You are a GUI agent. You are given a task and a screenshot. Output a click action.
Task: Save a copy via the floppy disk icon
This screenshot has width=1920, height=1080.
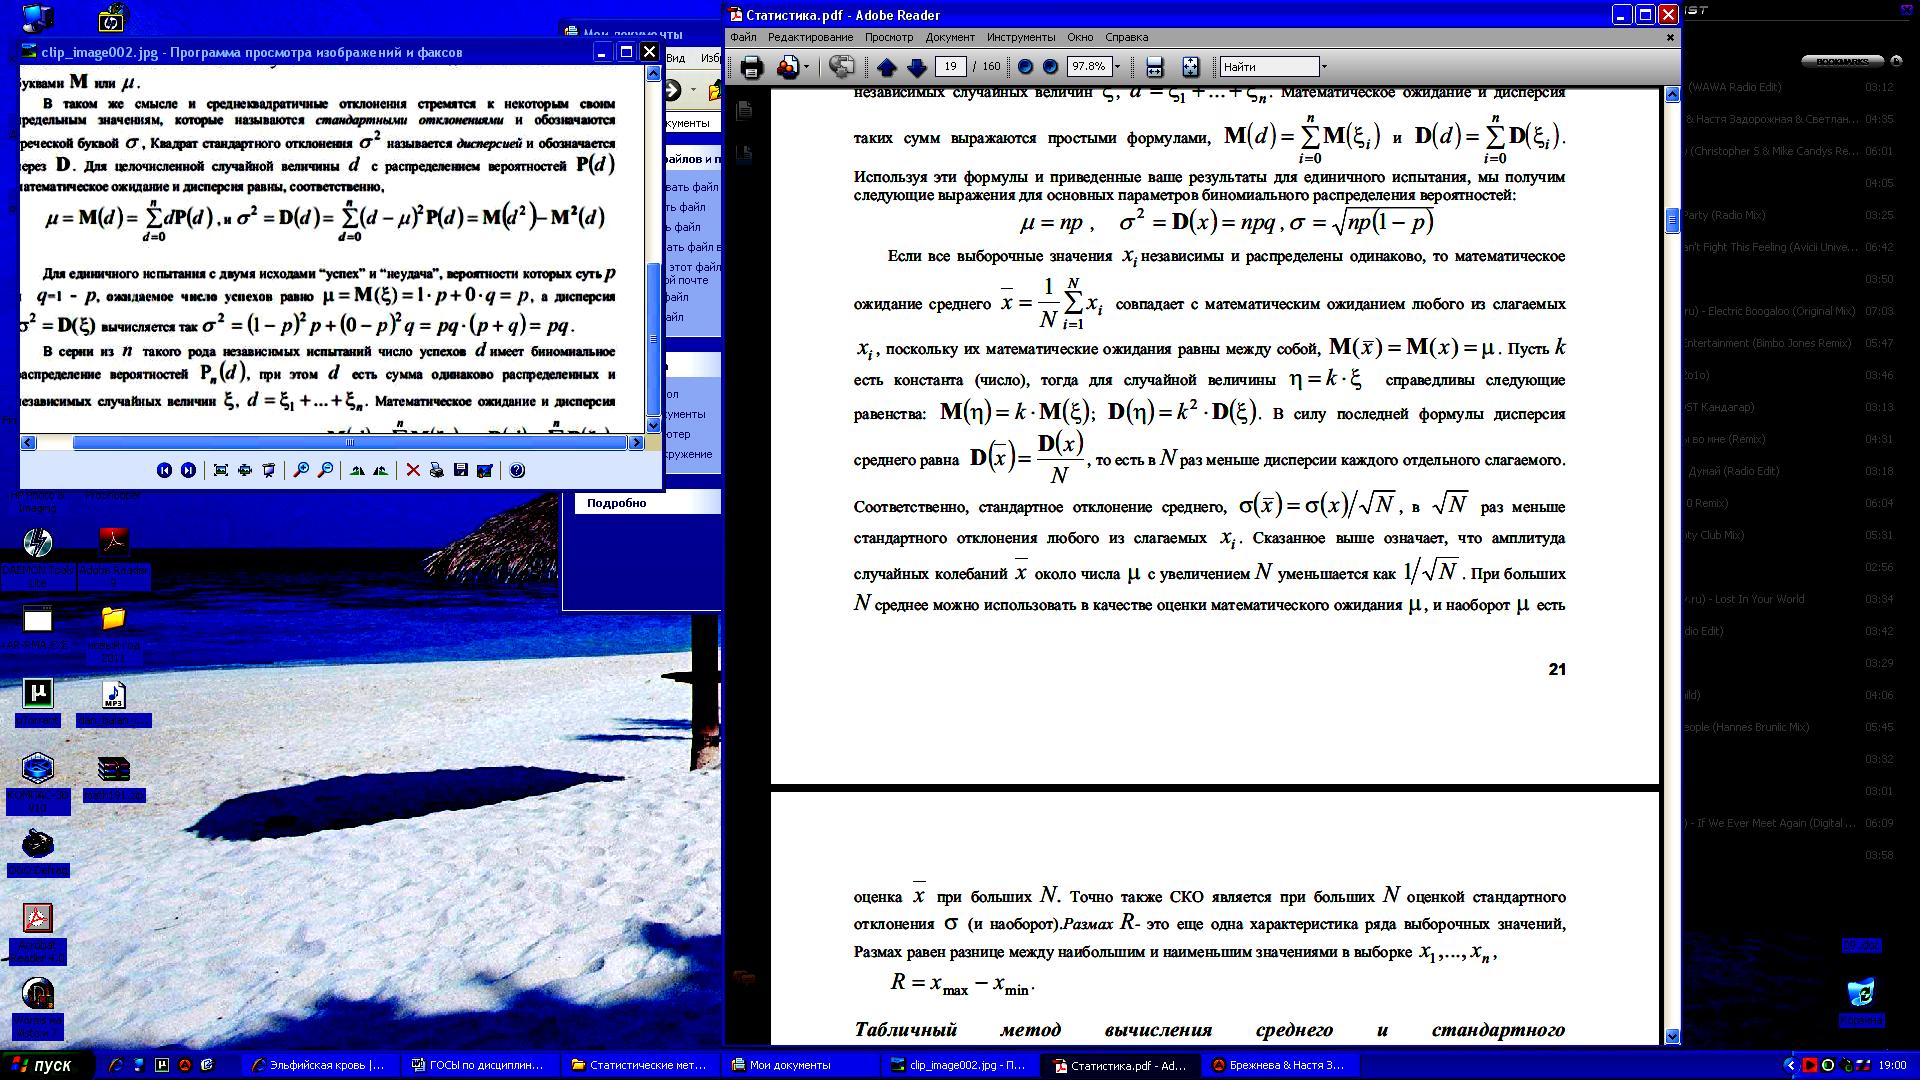click(x=461, y=470)
